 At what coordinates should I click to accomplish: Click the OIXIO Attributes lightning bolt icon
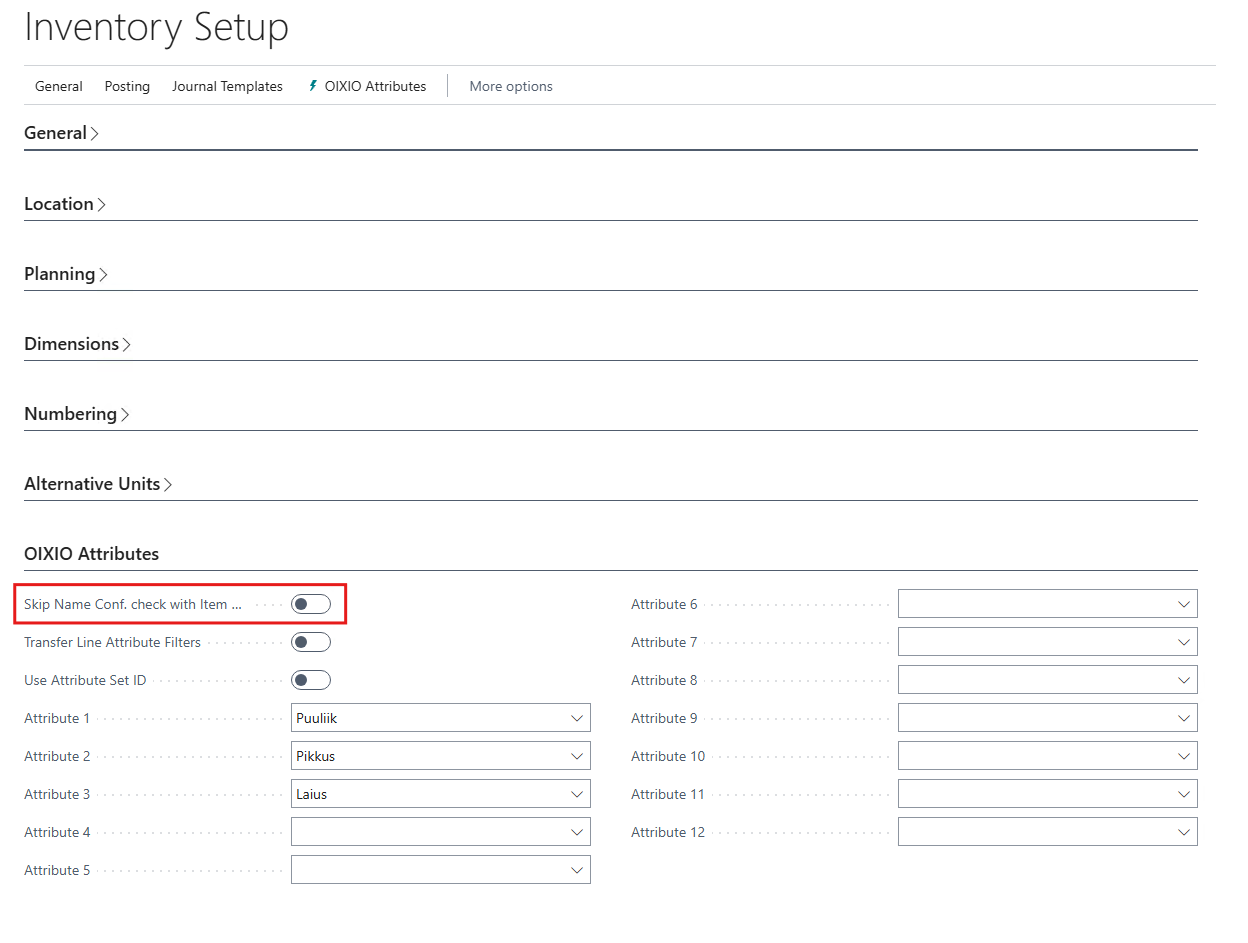[x=313, y=86]
